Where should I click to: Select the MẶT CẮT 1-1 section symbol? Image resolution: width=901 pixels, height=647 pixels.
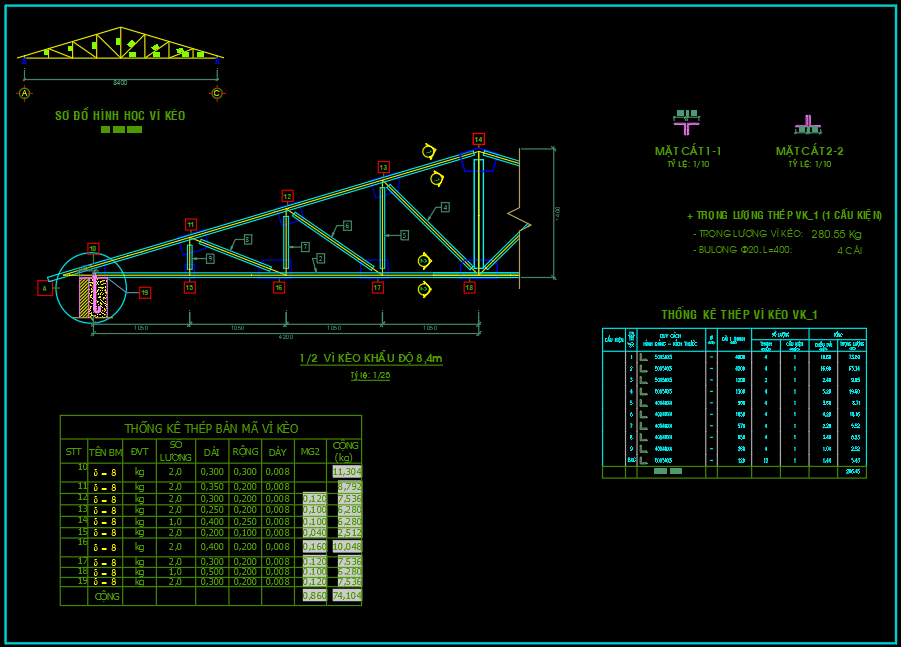click(687, 122)
